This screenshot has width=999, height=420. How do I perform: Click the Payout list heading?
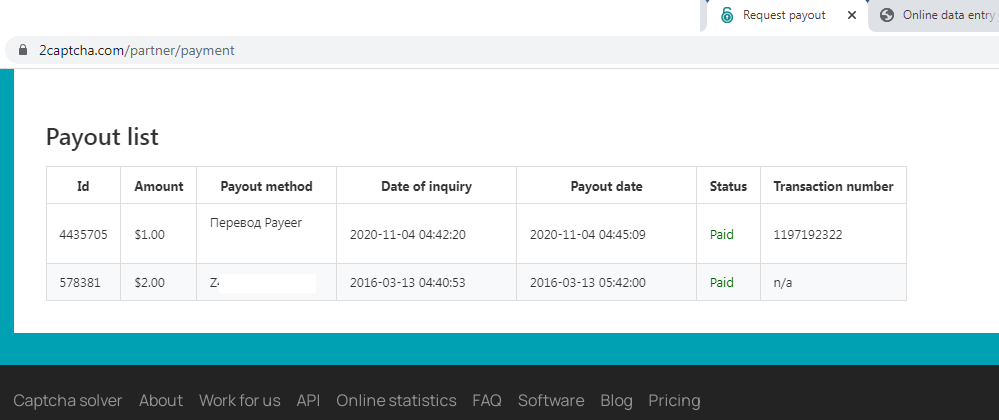pyautogui.click(x=102, y=137)
